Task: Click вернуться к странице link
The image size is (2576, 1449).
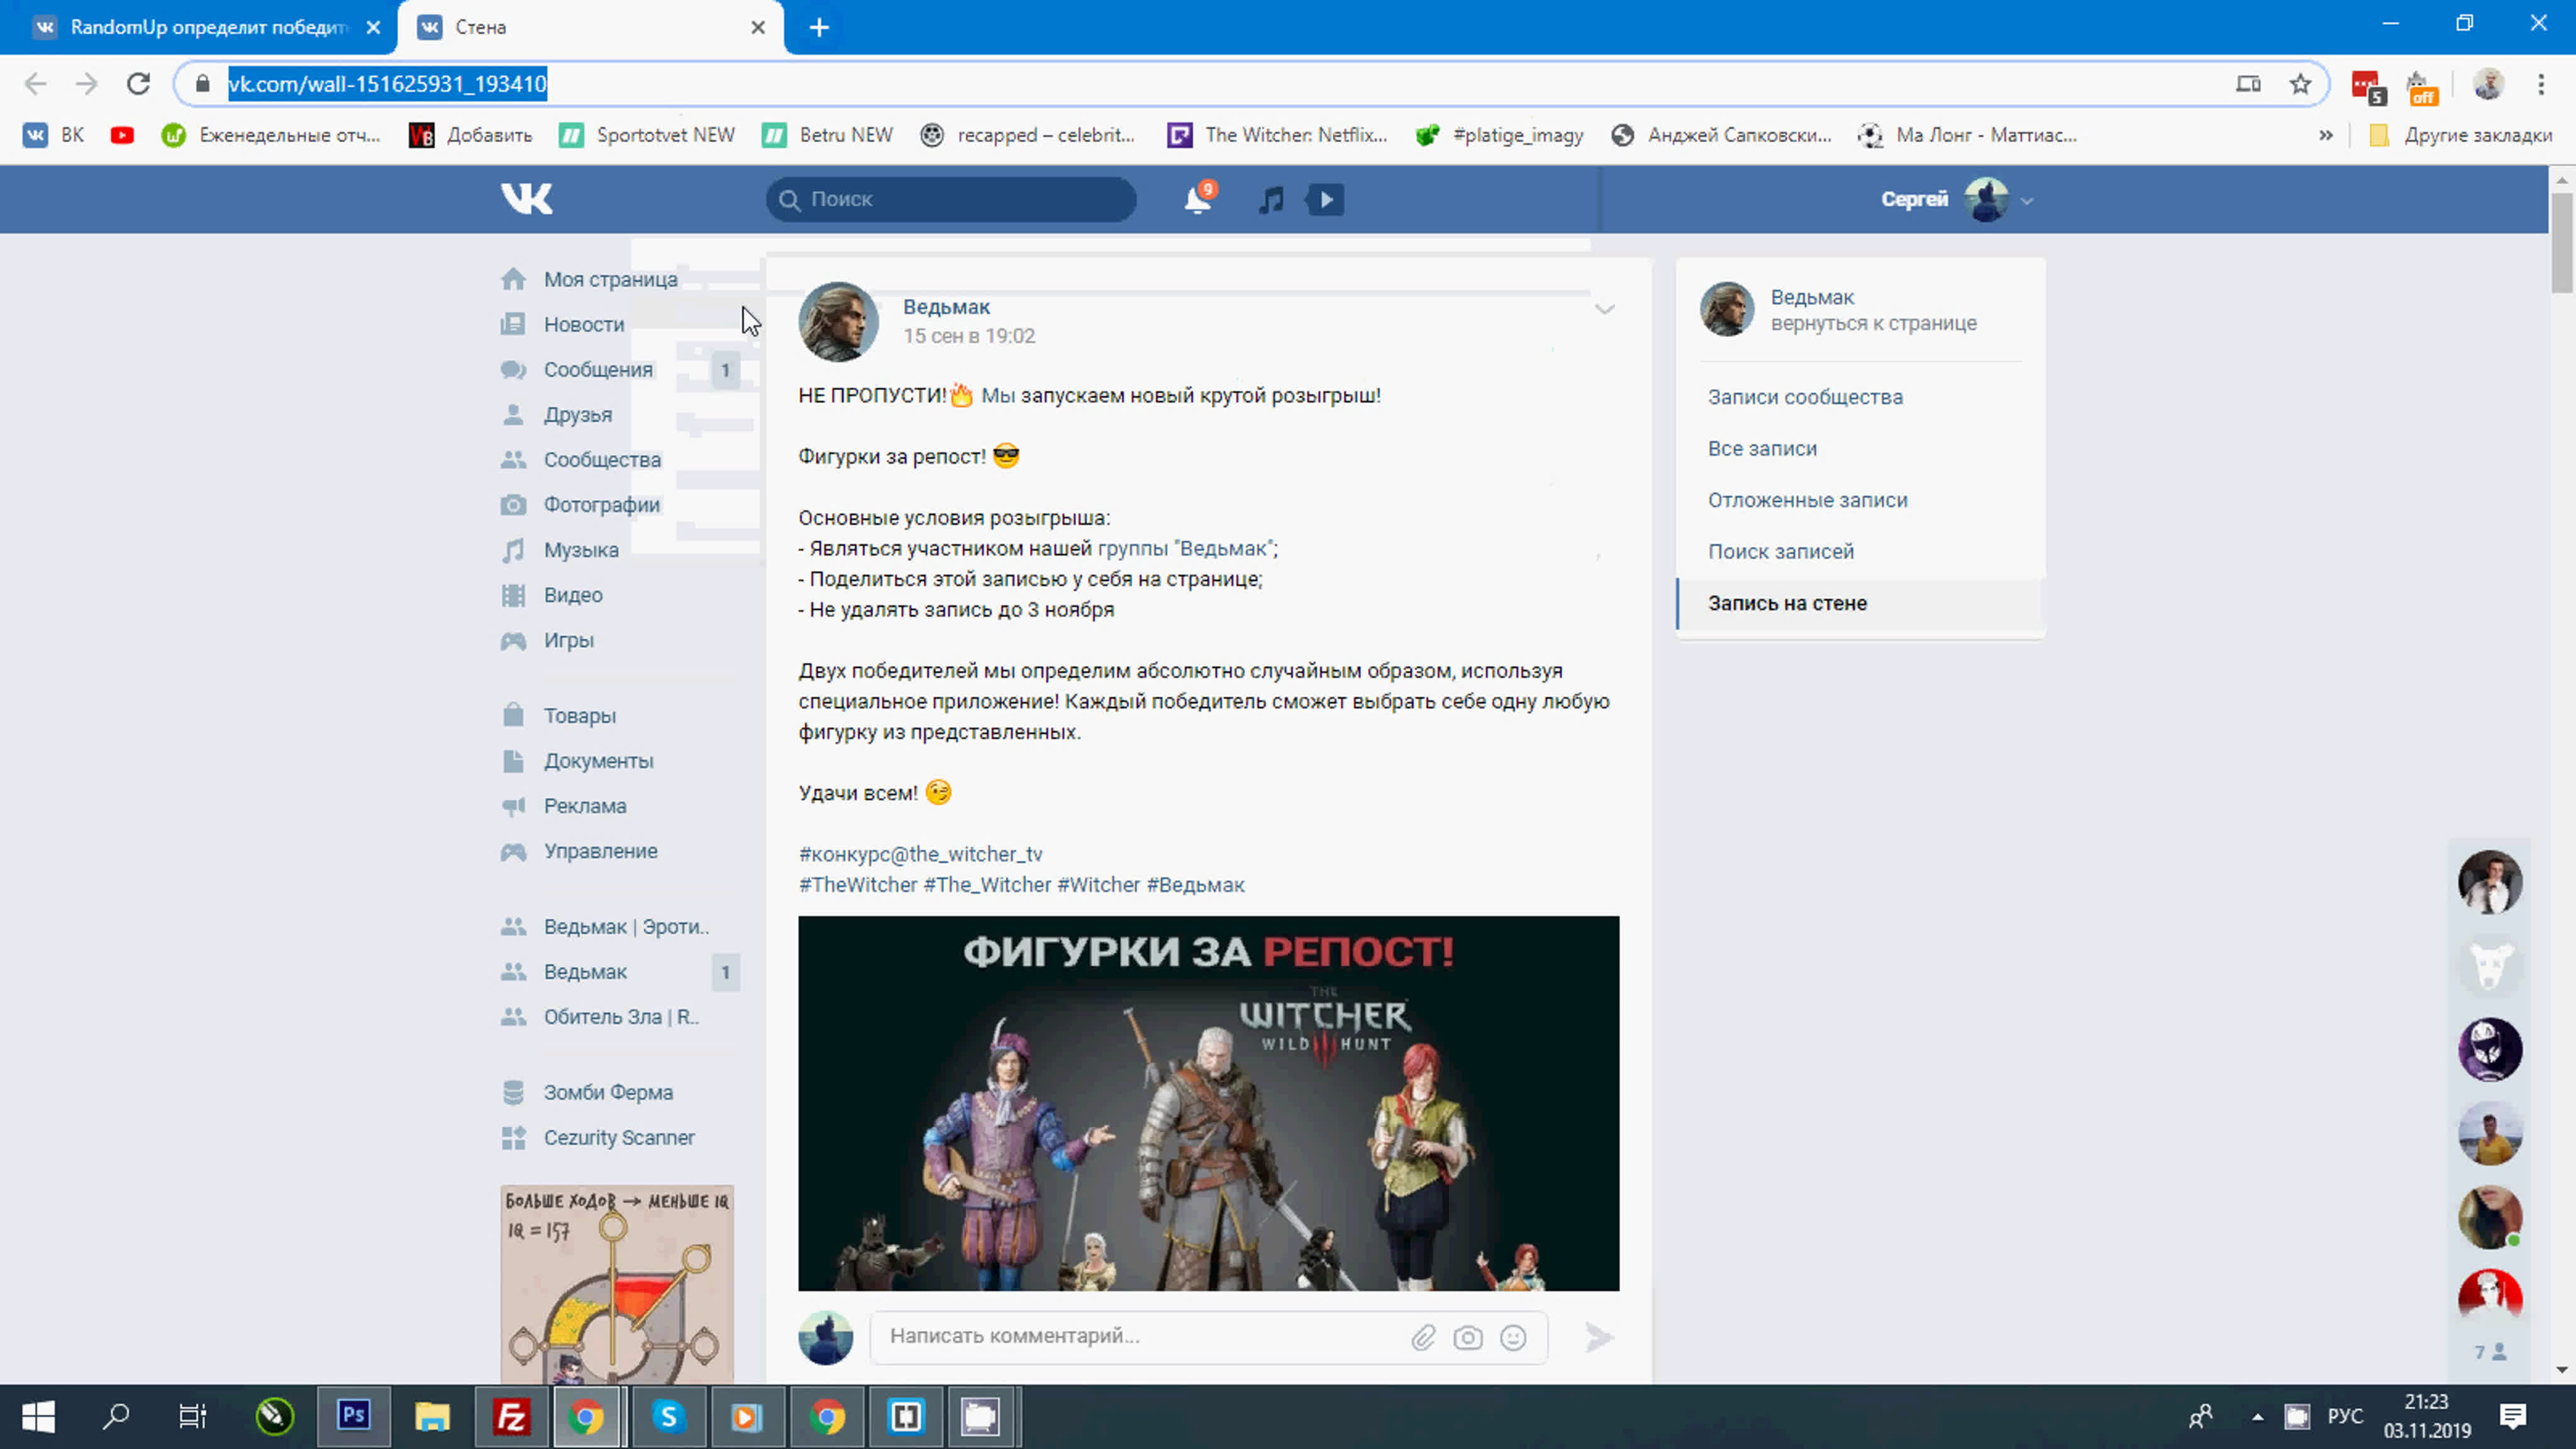Action: point(1873,323)
